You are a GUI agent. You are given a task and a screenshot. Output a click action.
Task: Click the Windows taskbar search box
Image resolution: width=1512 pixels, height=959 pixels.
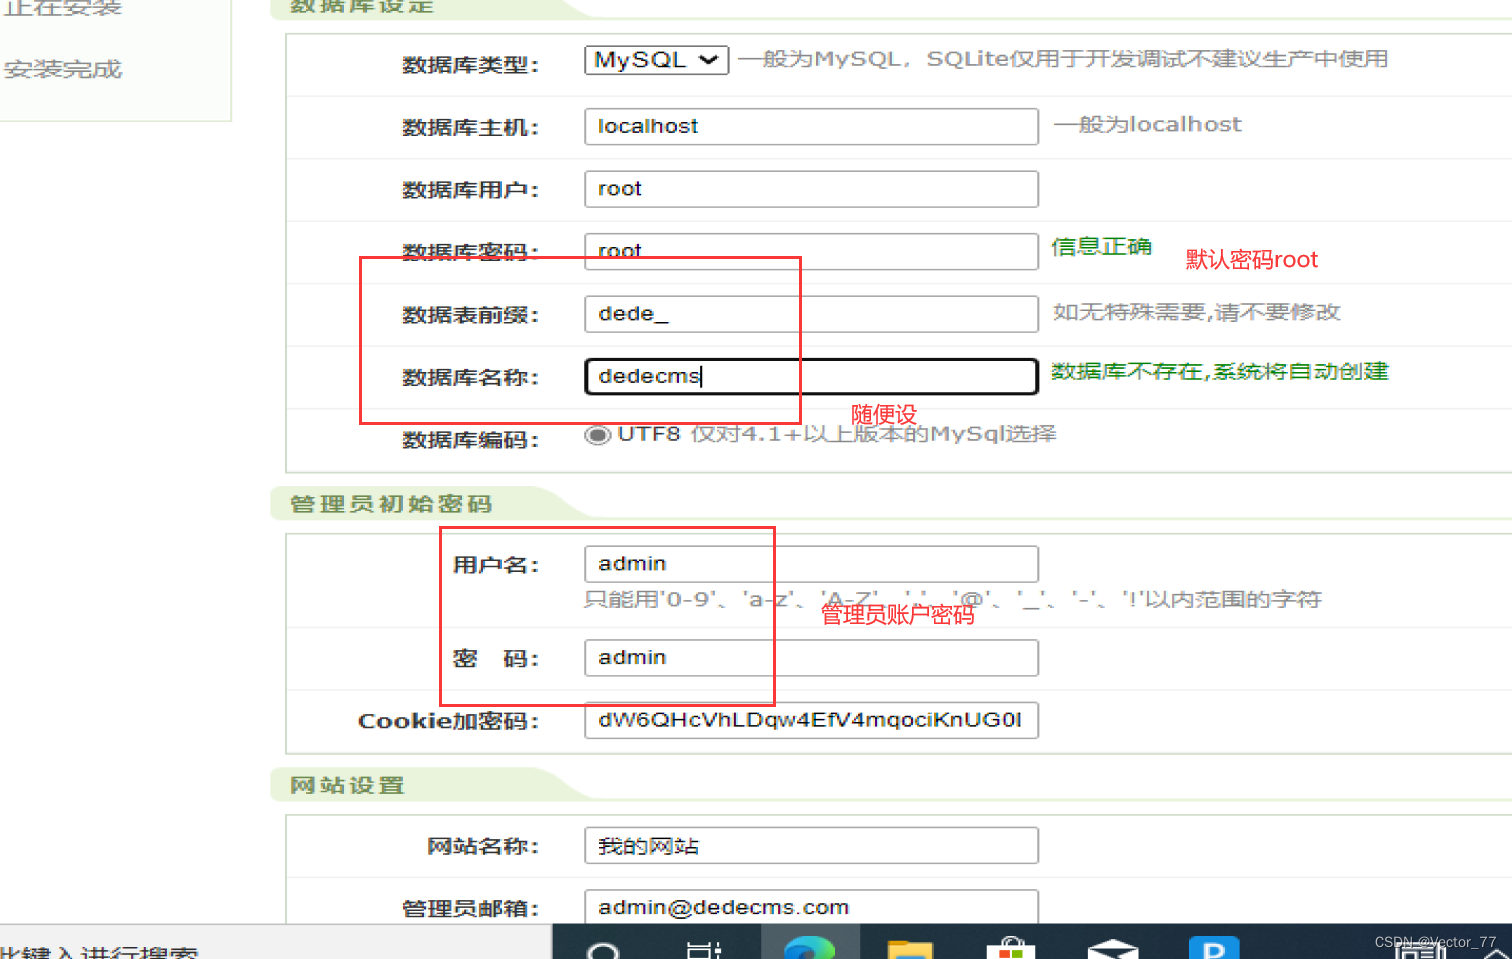(x=275, y=942)
